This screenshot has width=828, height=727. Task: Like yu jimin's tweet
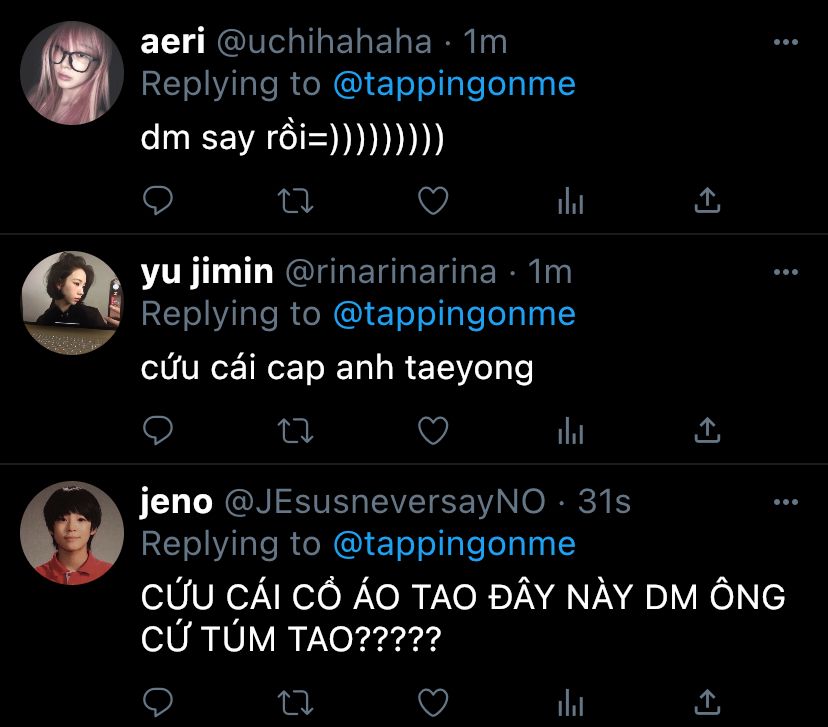tap(432, 430)
